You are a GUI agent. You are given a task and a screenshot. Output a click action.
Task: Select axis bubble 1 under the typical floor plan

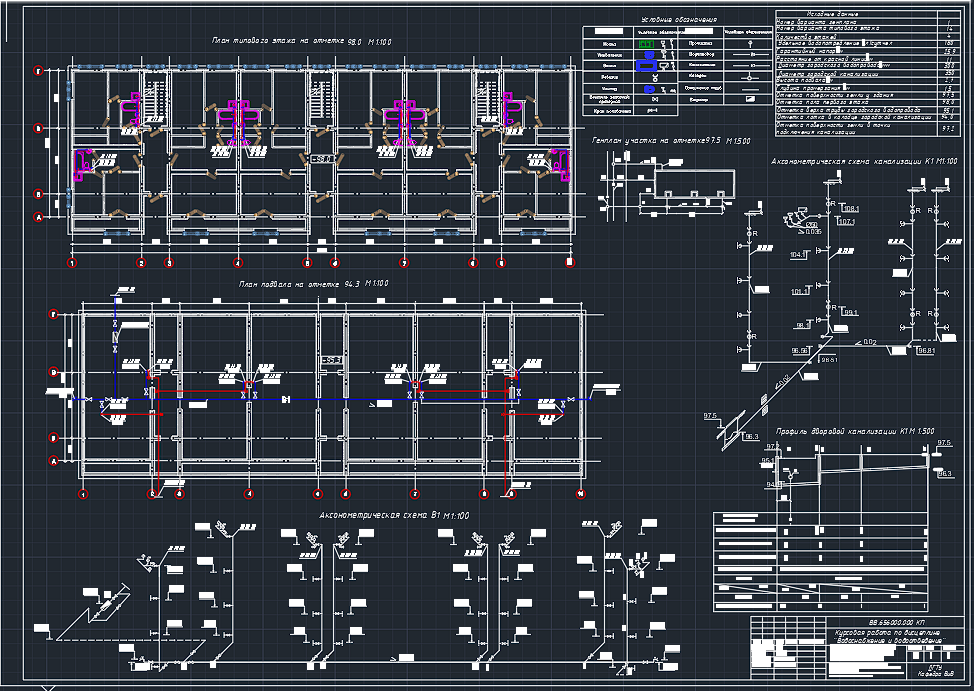click(72, 263)
